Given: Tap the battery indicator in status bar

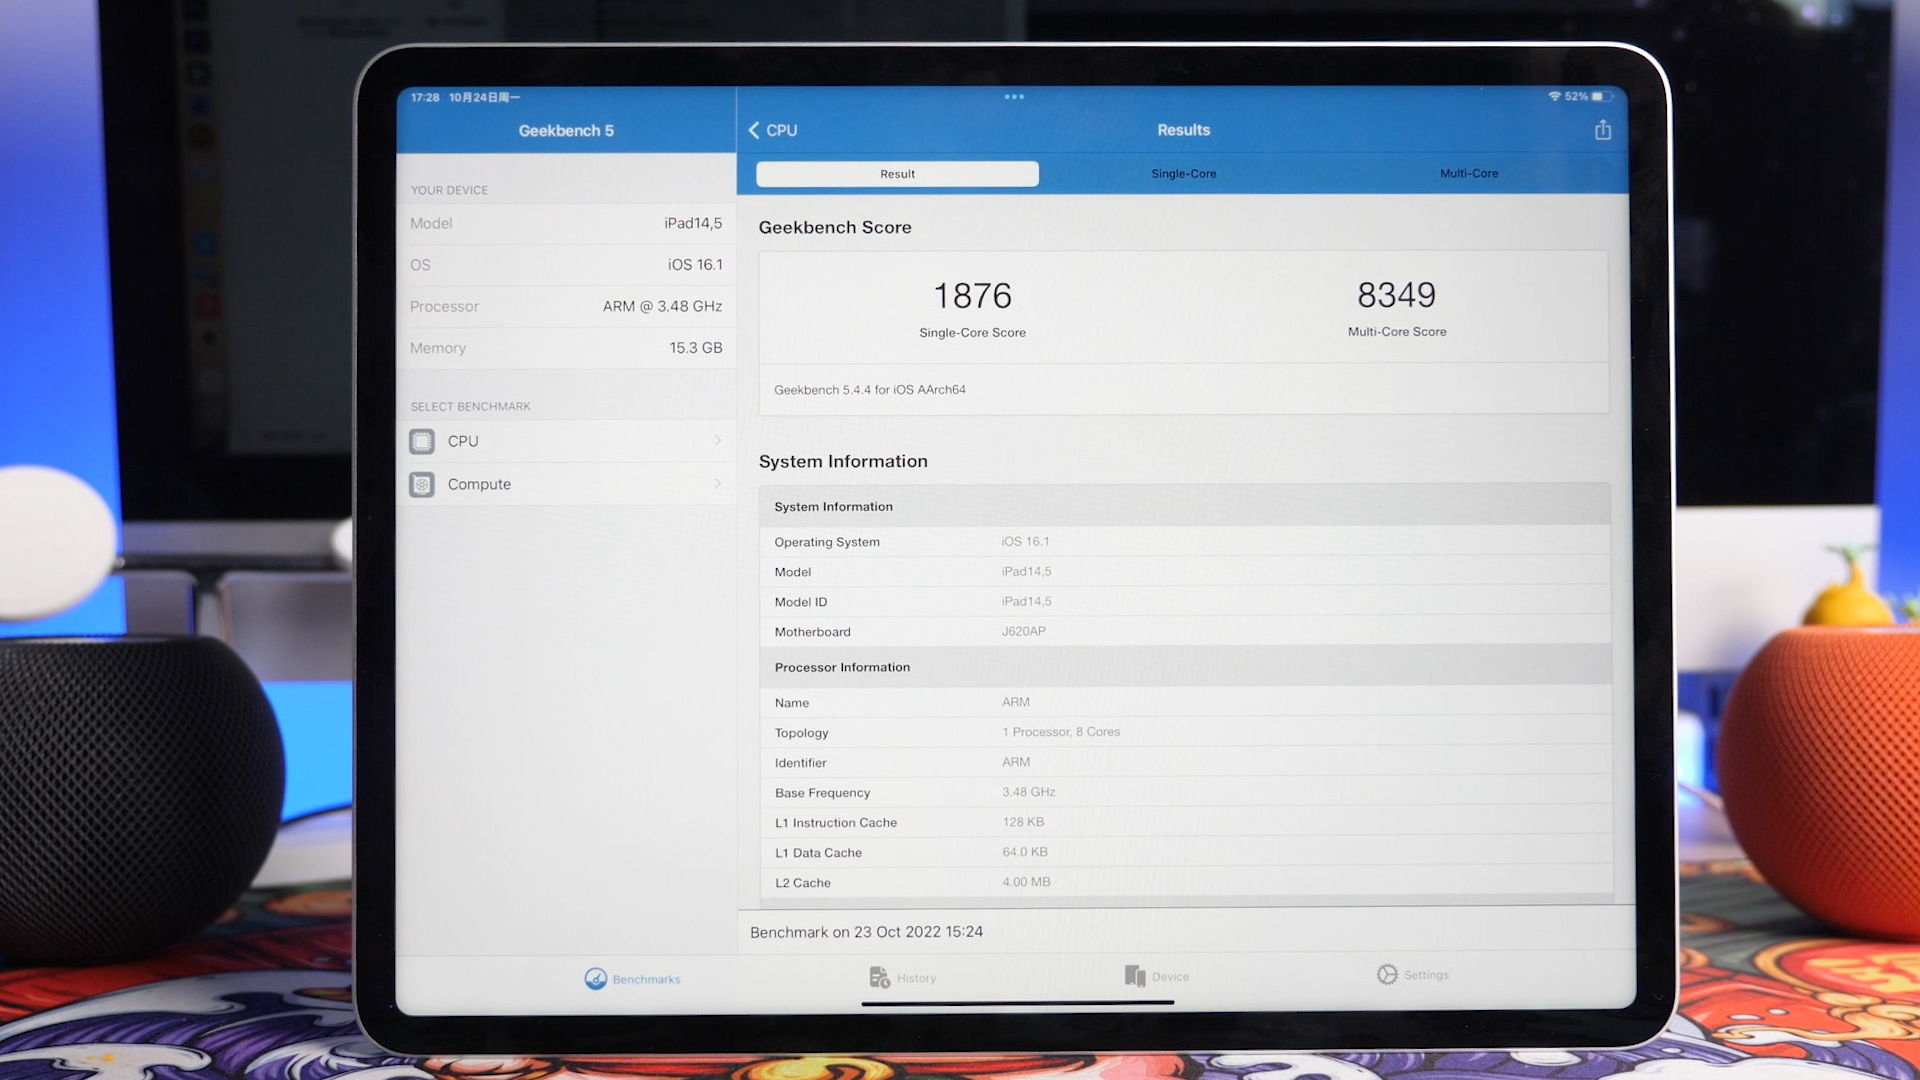Looking at the screenshot, I should click(1599, 97).
